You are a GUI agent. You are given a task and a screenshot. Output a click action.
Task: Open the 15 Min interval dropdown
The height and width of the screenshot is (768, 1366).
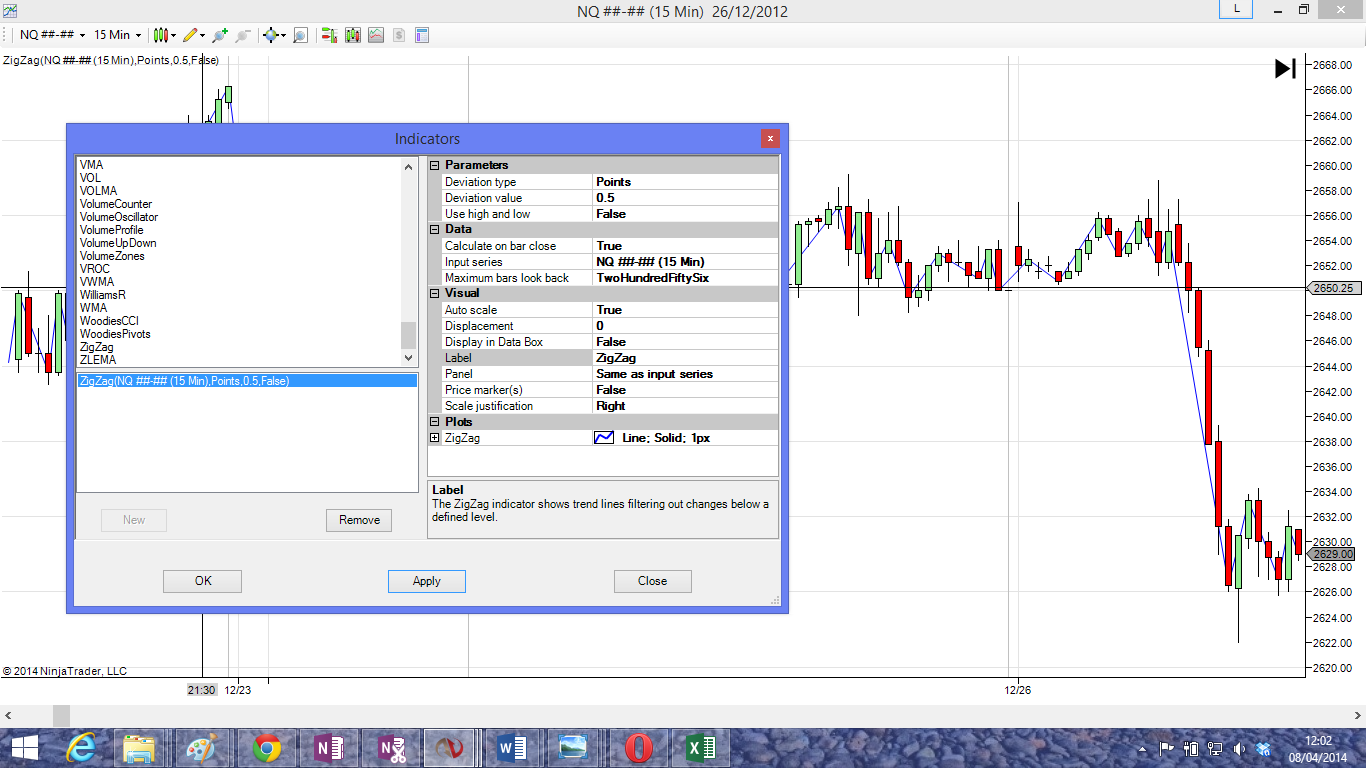(117, 35)
